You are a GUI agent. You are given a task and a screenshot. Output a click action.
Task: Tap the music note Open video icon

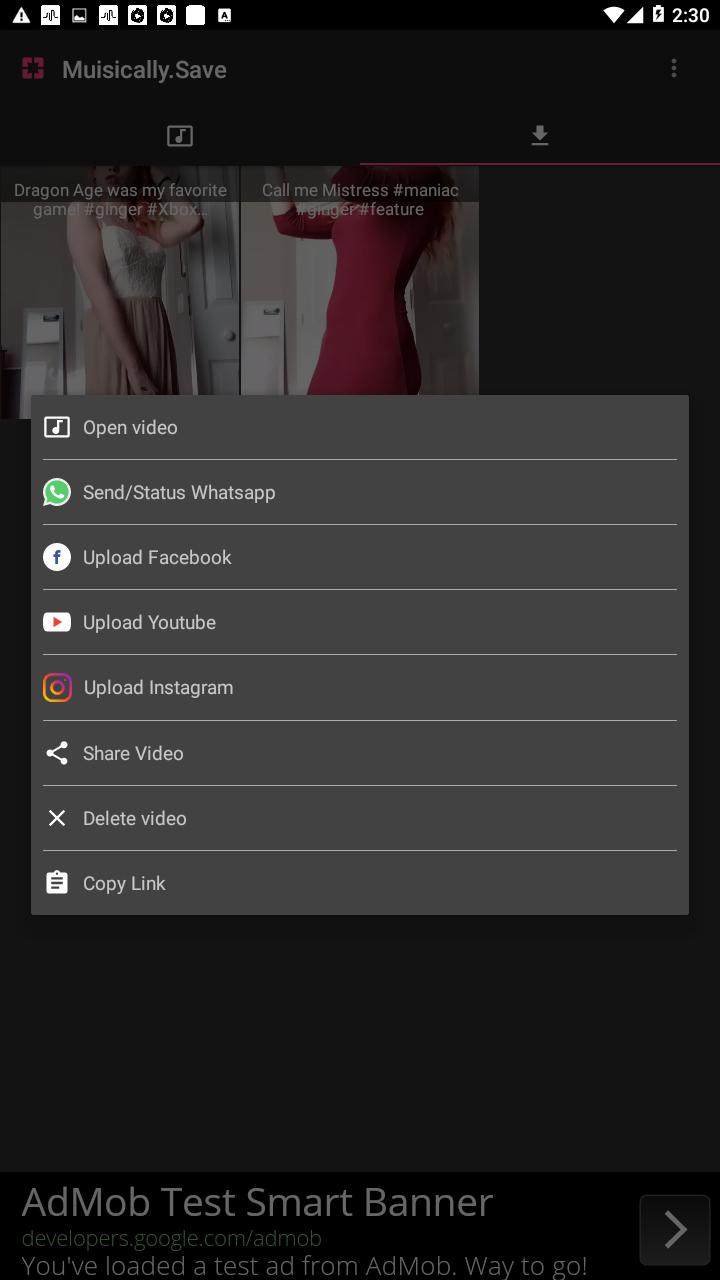point(57,427)
